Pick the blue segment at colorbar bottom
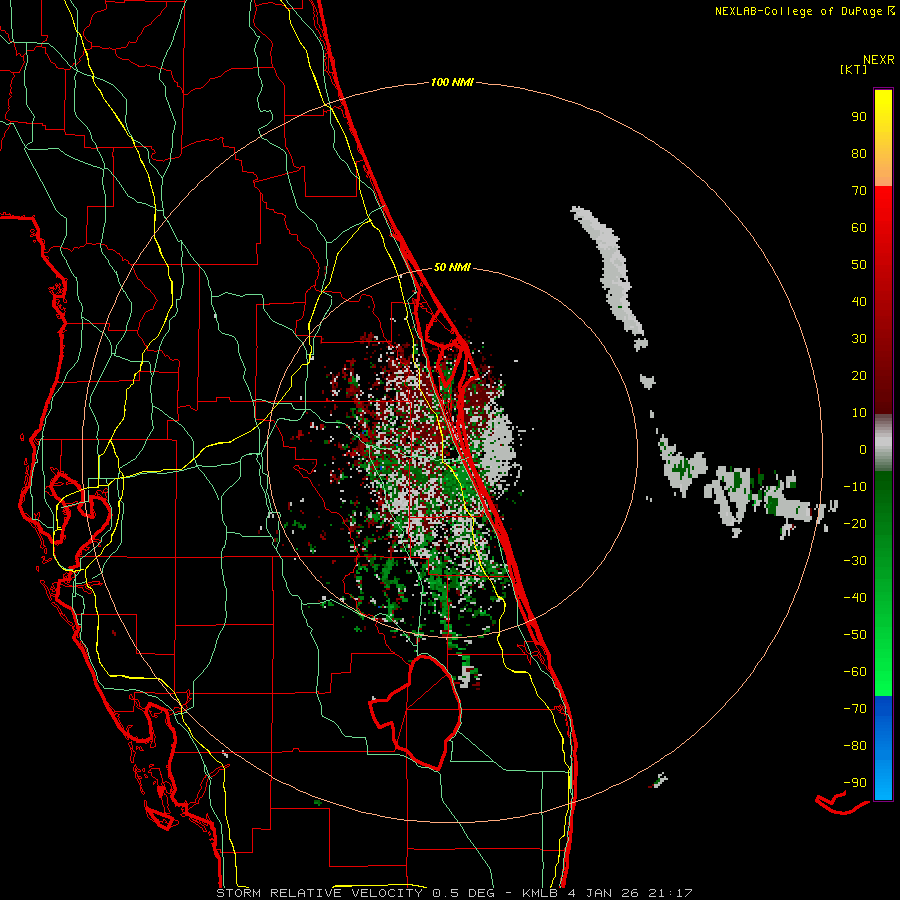Viewport: 900px width, 900px height. (883, 748)
